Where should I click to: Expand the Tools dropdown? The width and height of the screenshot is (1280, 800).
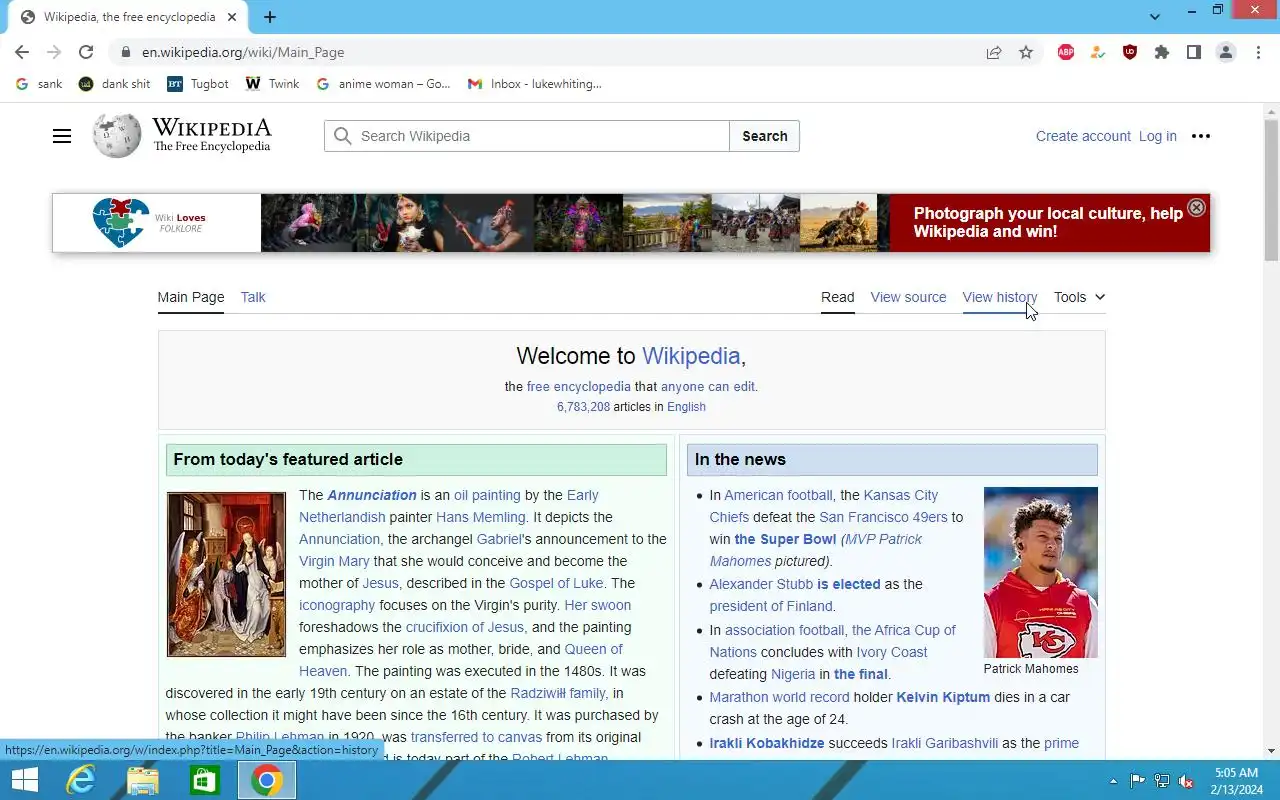pyautogui.click(x=1079, y=297)
